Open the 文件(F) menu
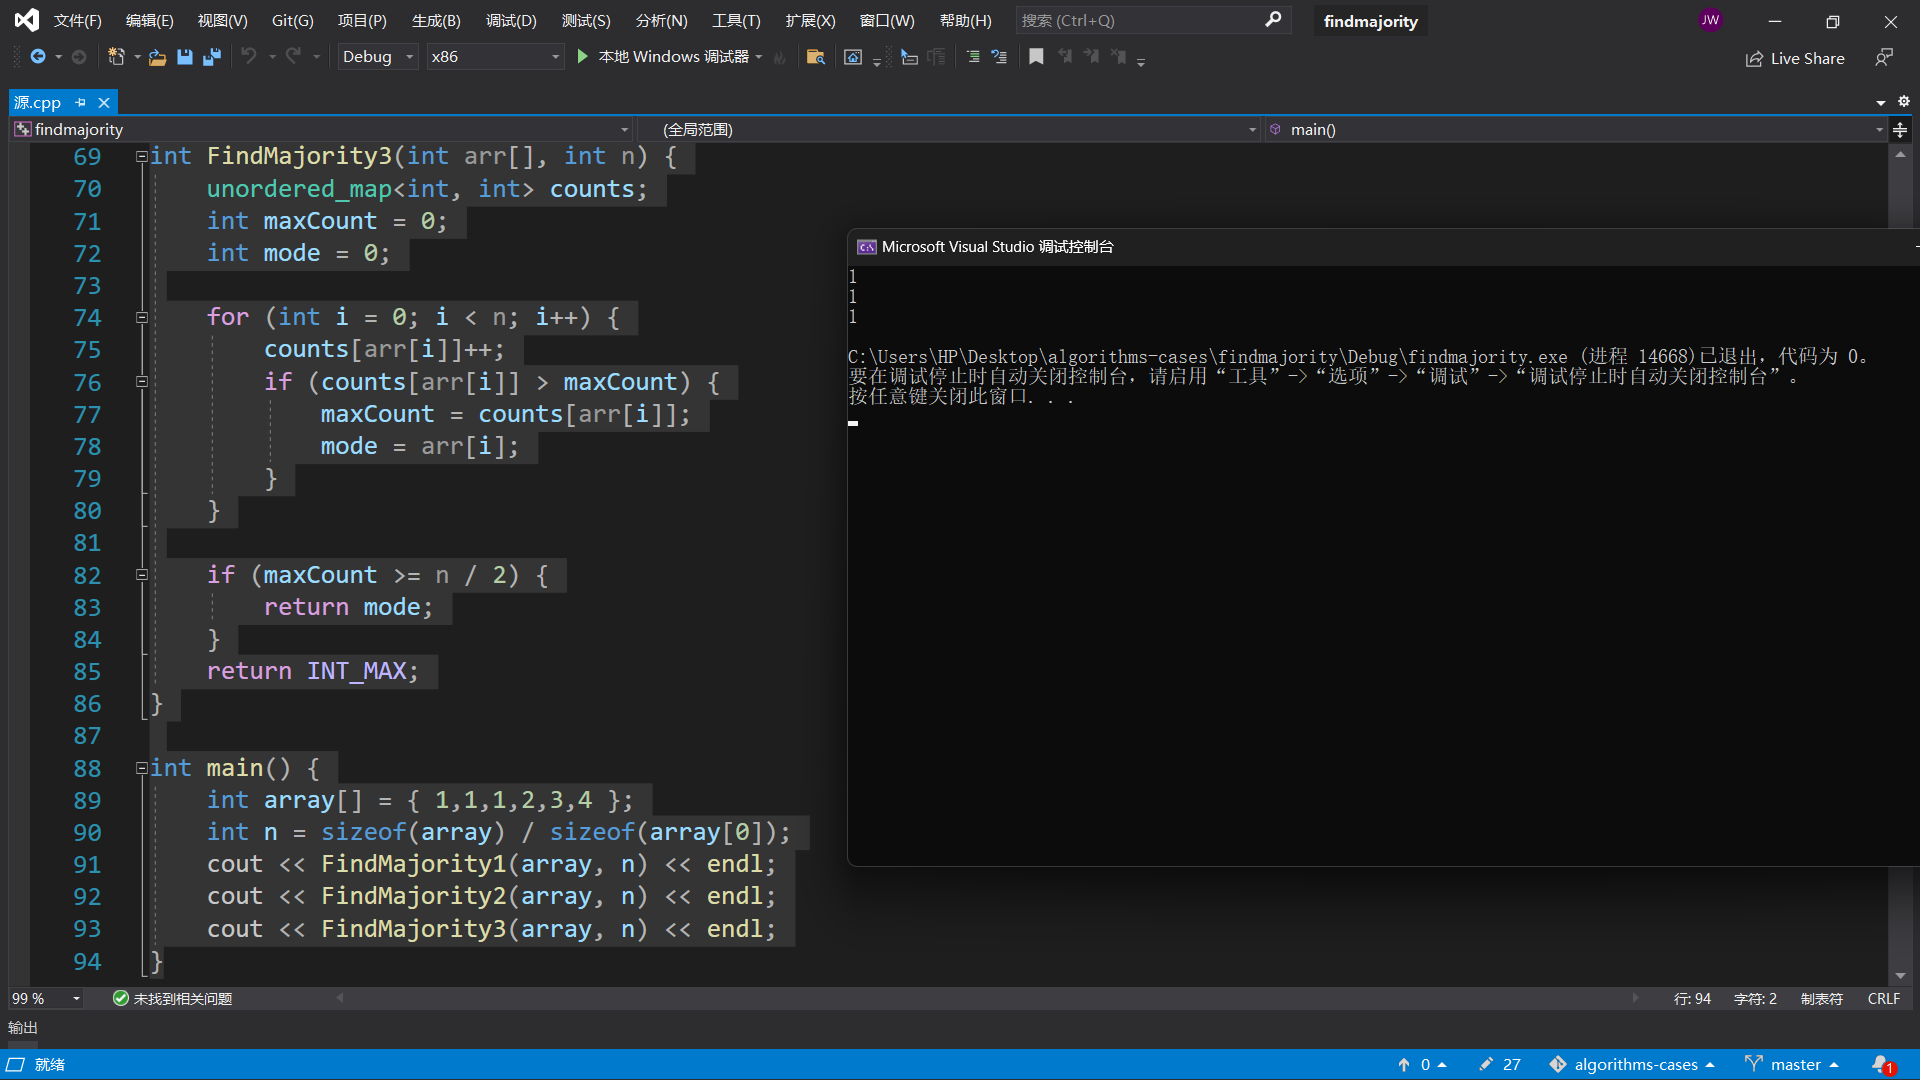1920x1080 pixels. click(x=77, y=20)
